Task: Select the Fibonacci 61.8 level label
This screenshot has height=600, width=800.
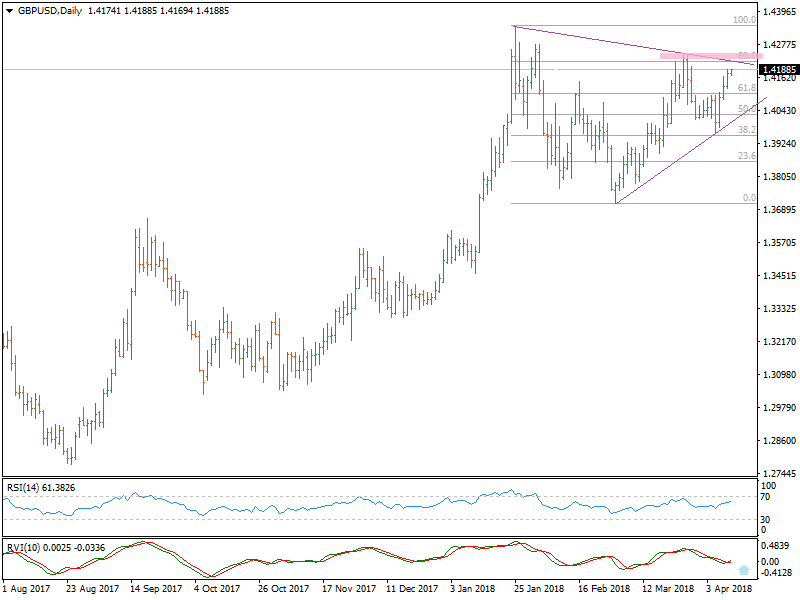Action: coord(746,88)
